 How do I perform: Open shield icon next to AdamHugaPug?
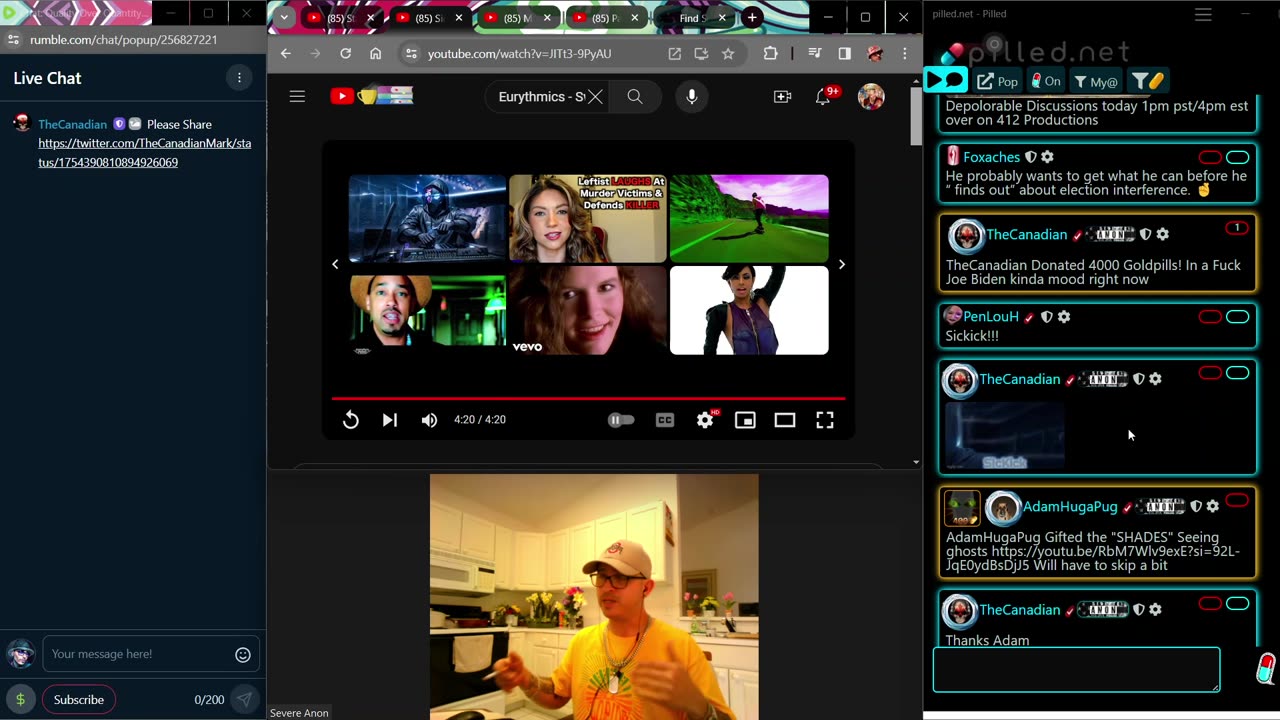pos(1196,507)
